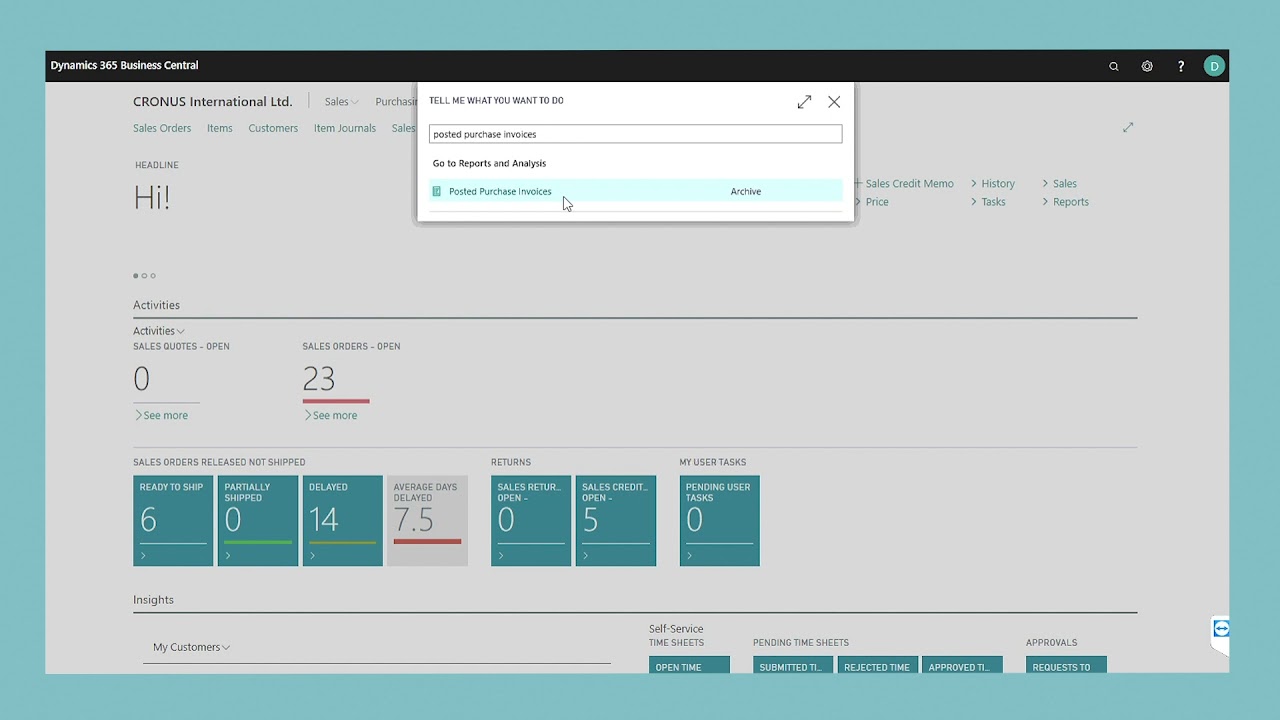
Task: Open the Posted Purchase Invoices search result
Action: pos(635,191)
